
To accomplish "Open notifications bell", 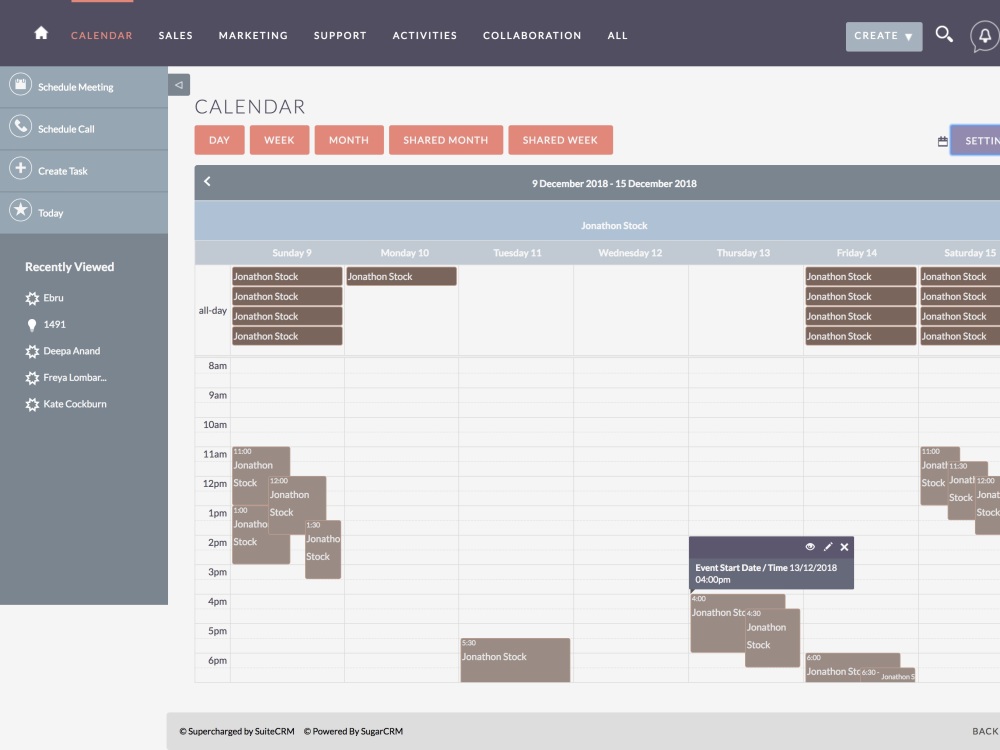I will pos(985,36).
